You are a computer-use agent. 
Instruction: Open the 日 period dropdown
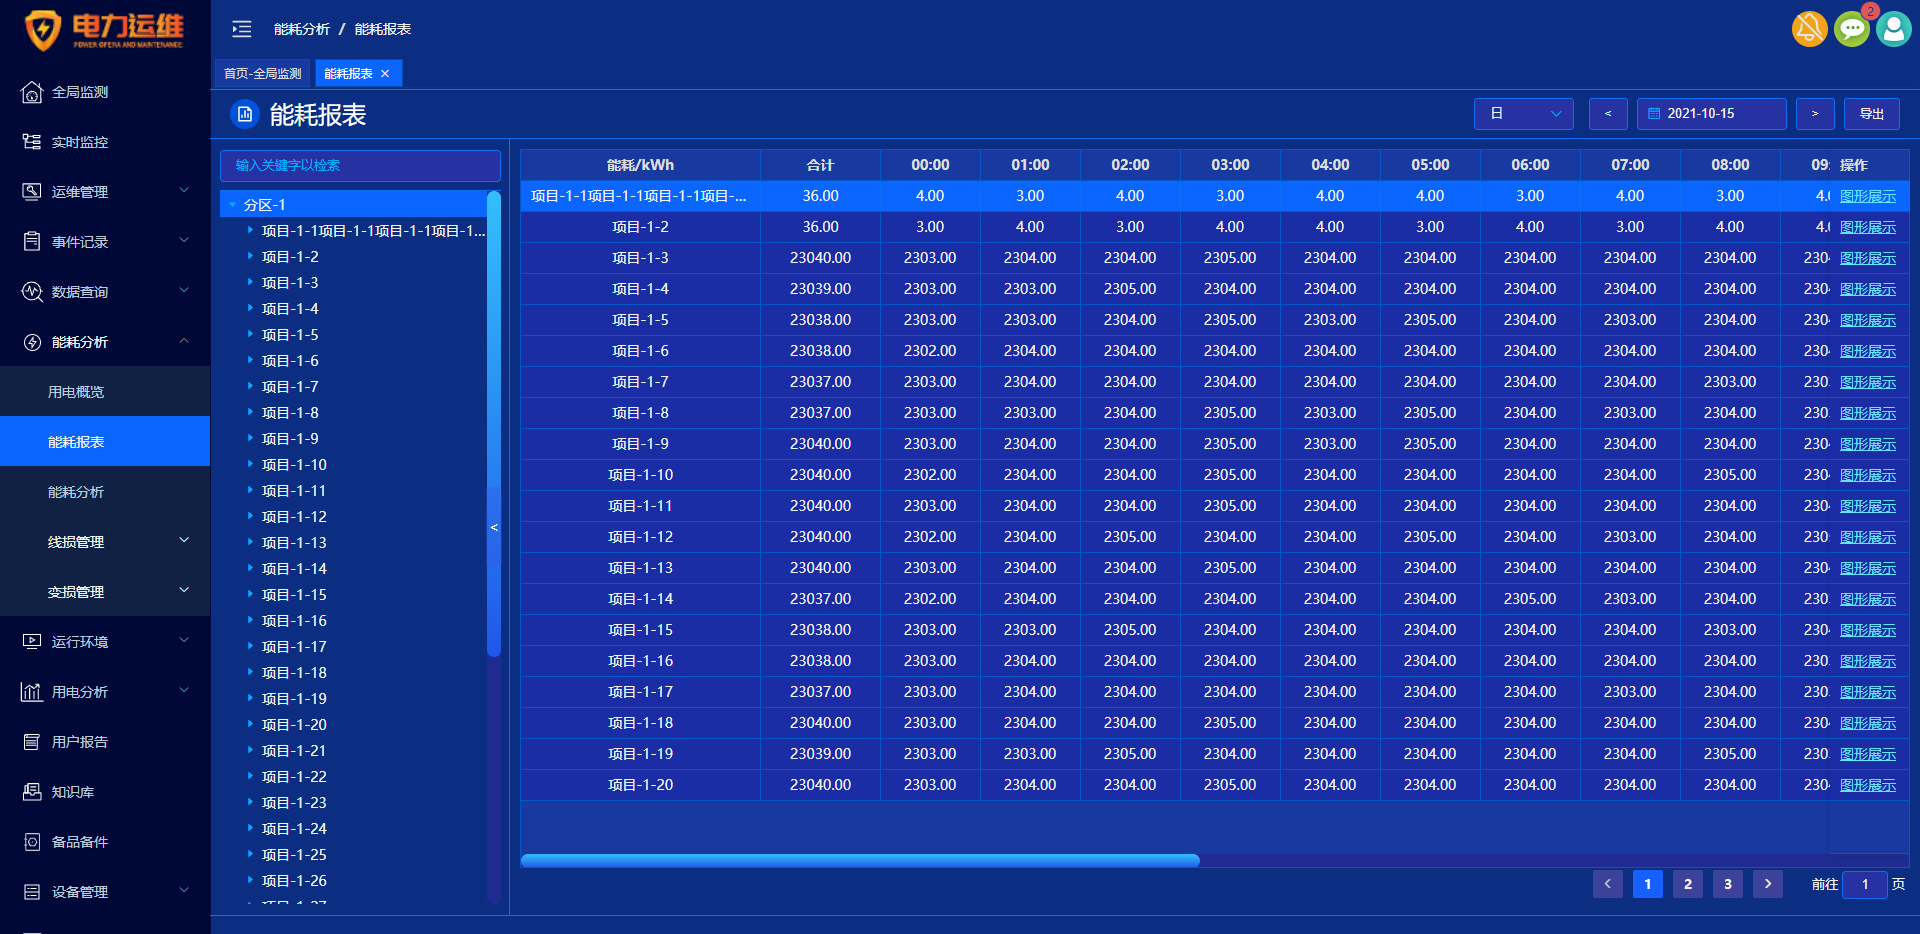[1523, 114]
